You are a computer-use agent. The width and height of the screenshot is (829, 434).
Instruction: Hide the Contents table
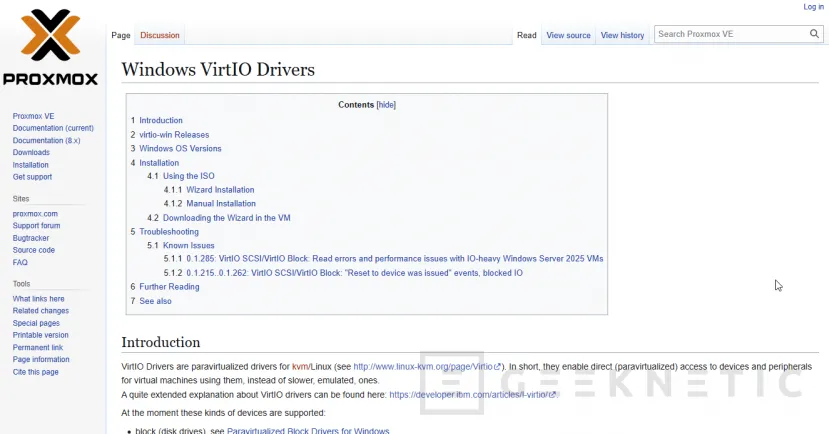[x=386, y=105]
